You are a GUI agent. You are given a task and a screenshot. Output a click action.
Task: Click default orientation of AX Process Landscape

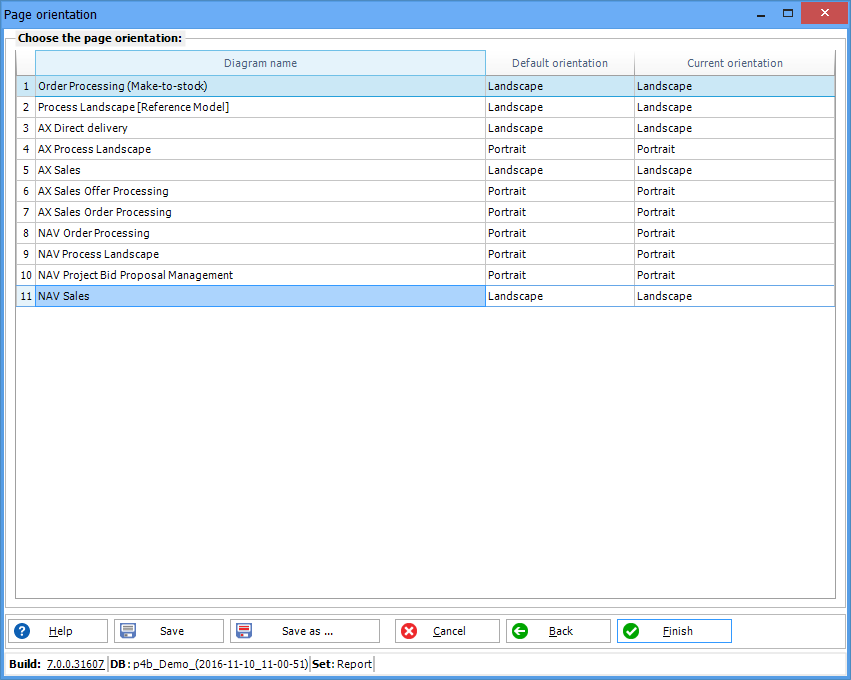pyautogui.click(x=560, y=149)
